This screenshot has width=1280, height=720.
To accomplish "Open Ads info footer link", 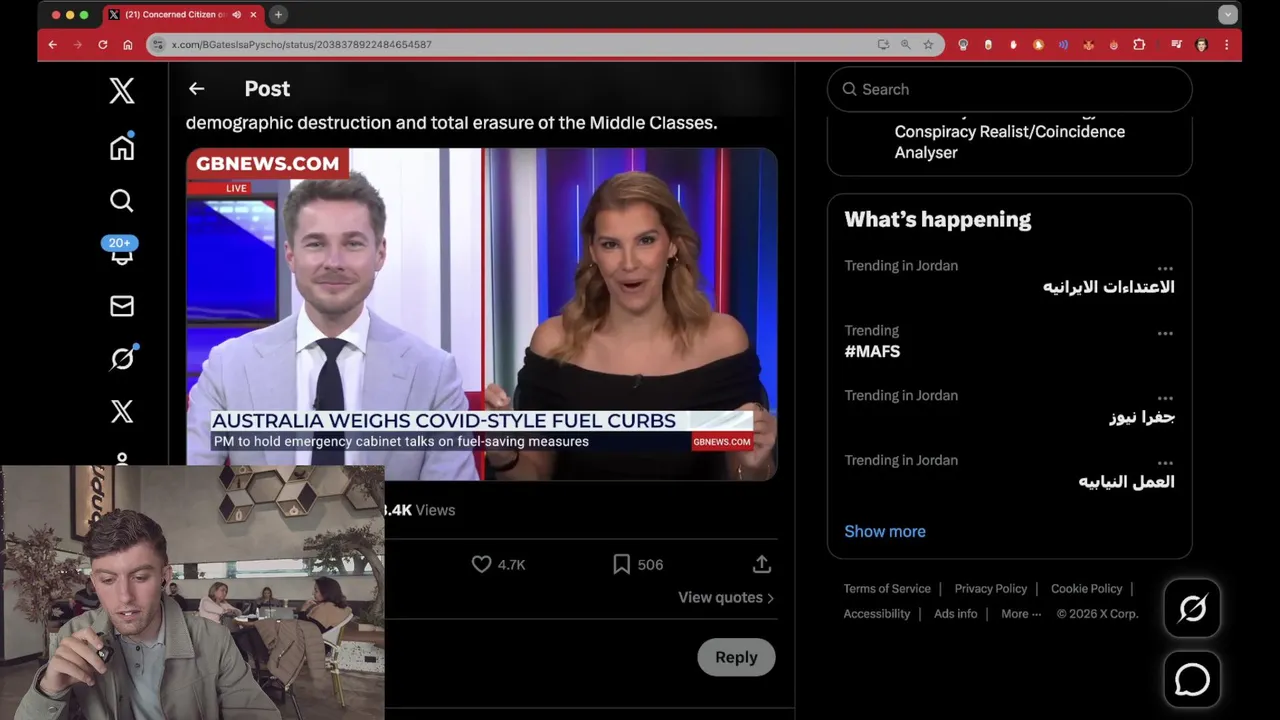I will point(956,614).
